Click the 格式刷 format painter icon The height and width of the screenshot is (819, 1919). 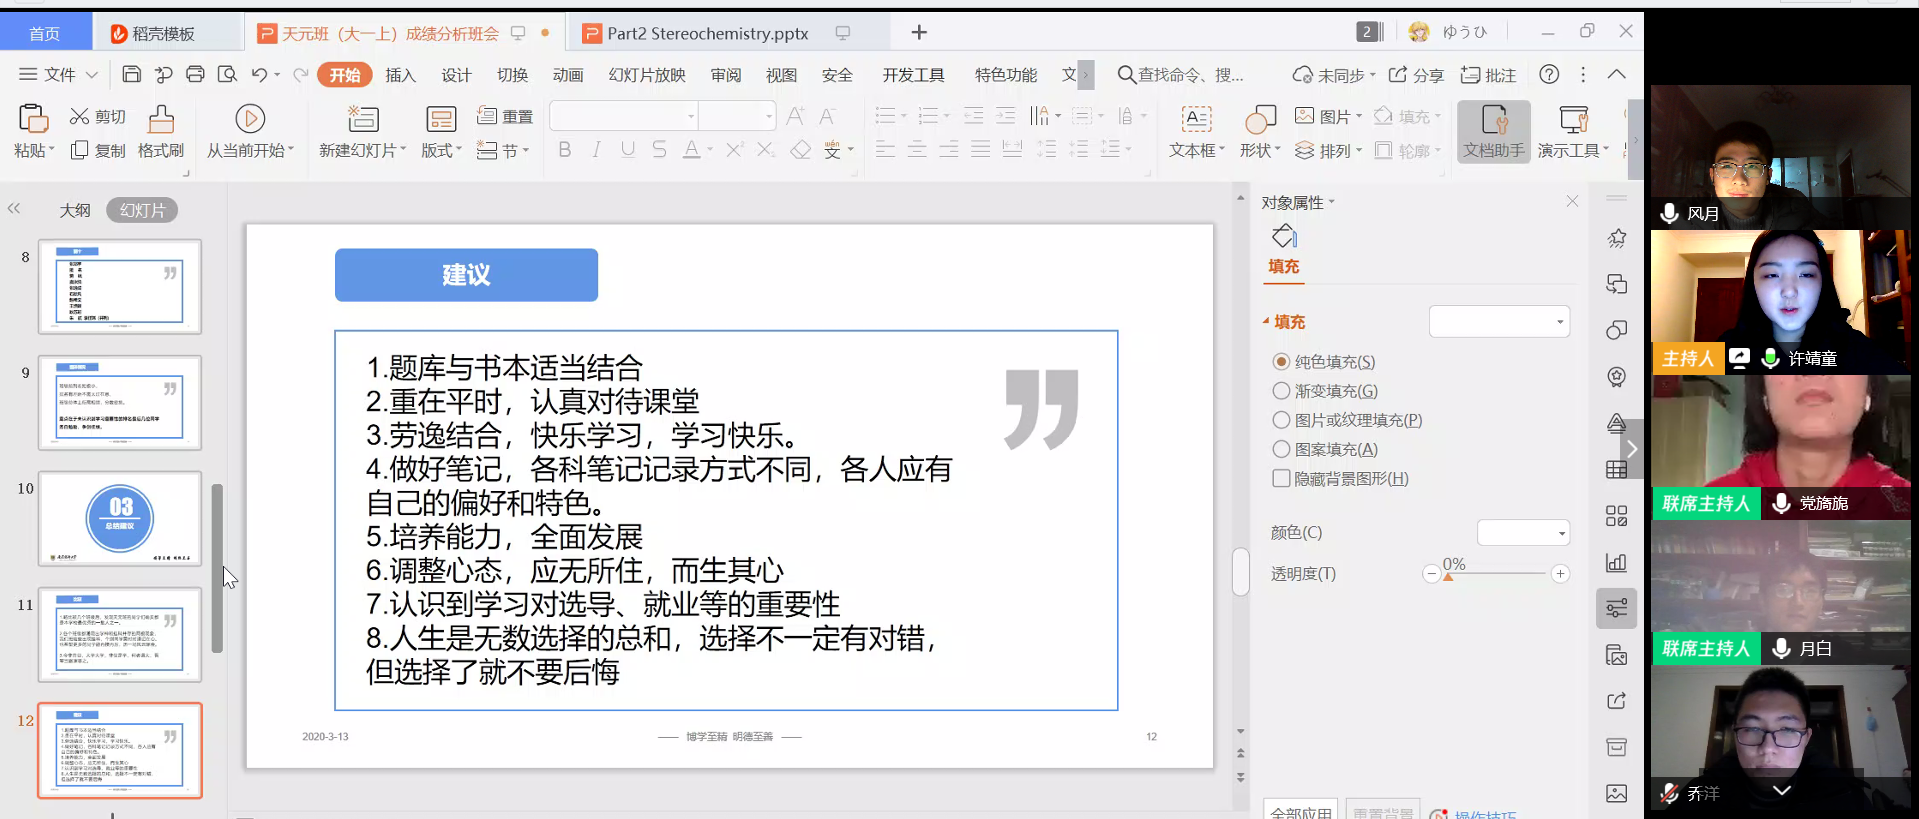point(161,119)
